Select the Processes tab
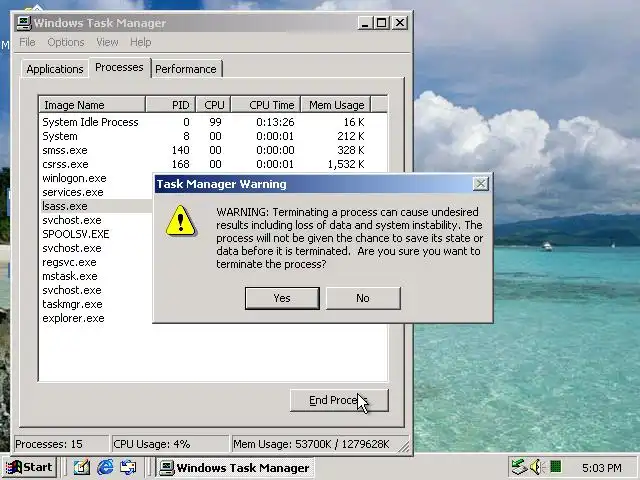The width and height of the screenshot is (640, 480). click(119, 67)
